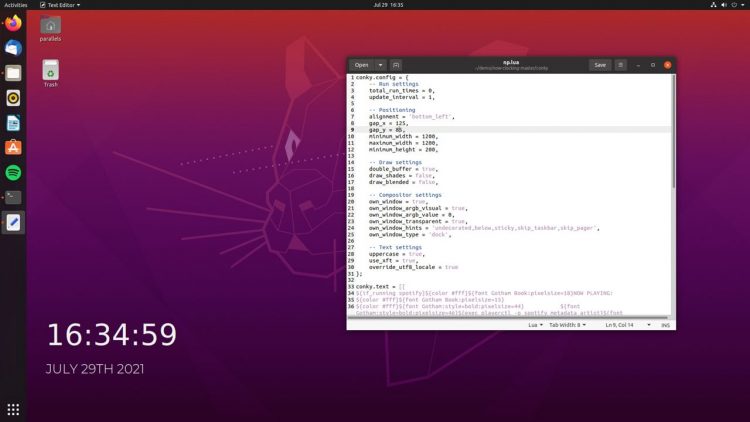Expand the top bar system menu arrow

743,5
